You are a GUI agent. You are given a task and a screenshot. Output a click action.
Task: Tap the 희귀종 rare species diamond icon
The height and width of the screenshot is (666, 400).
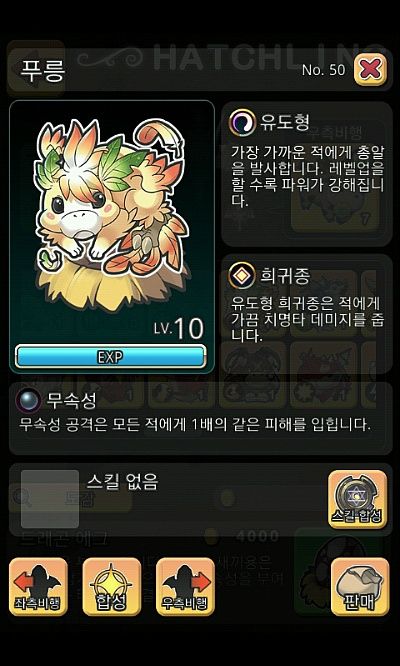click(242, 276)
